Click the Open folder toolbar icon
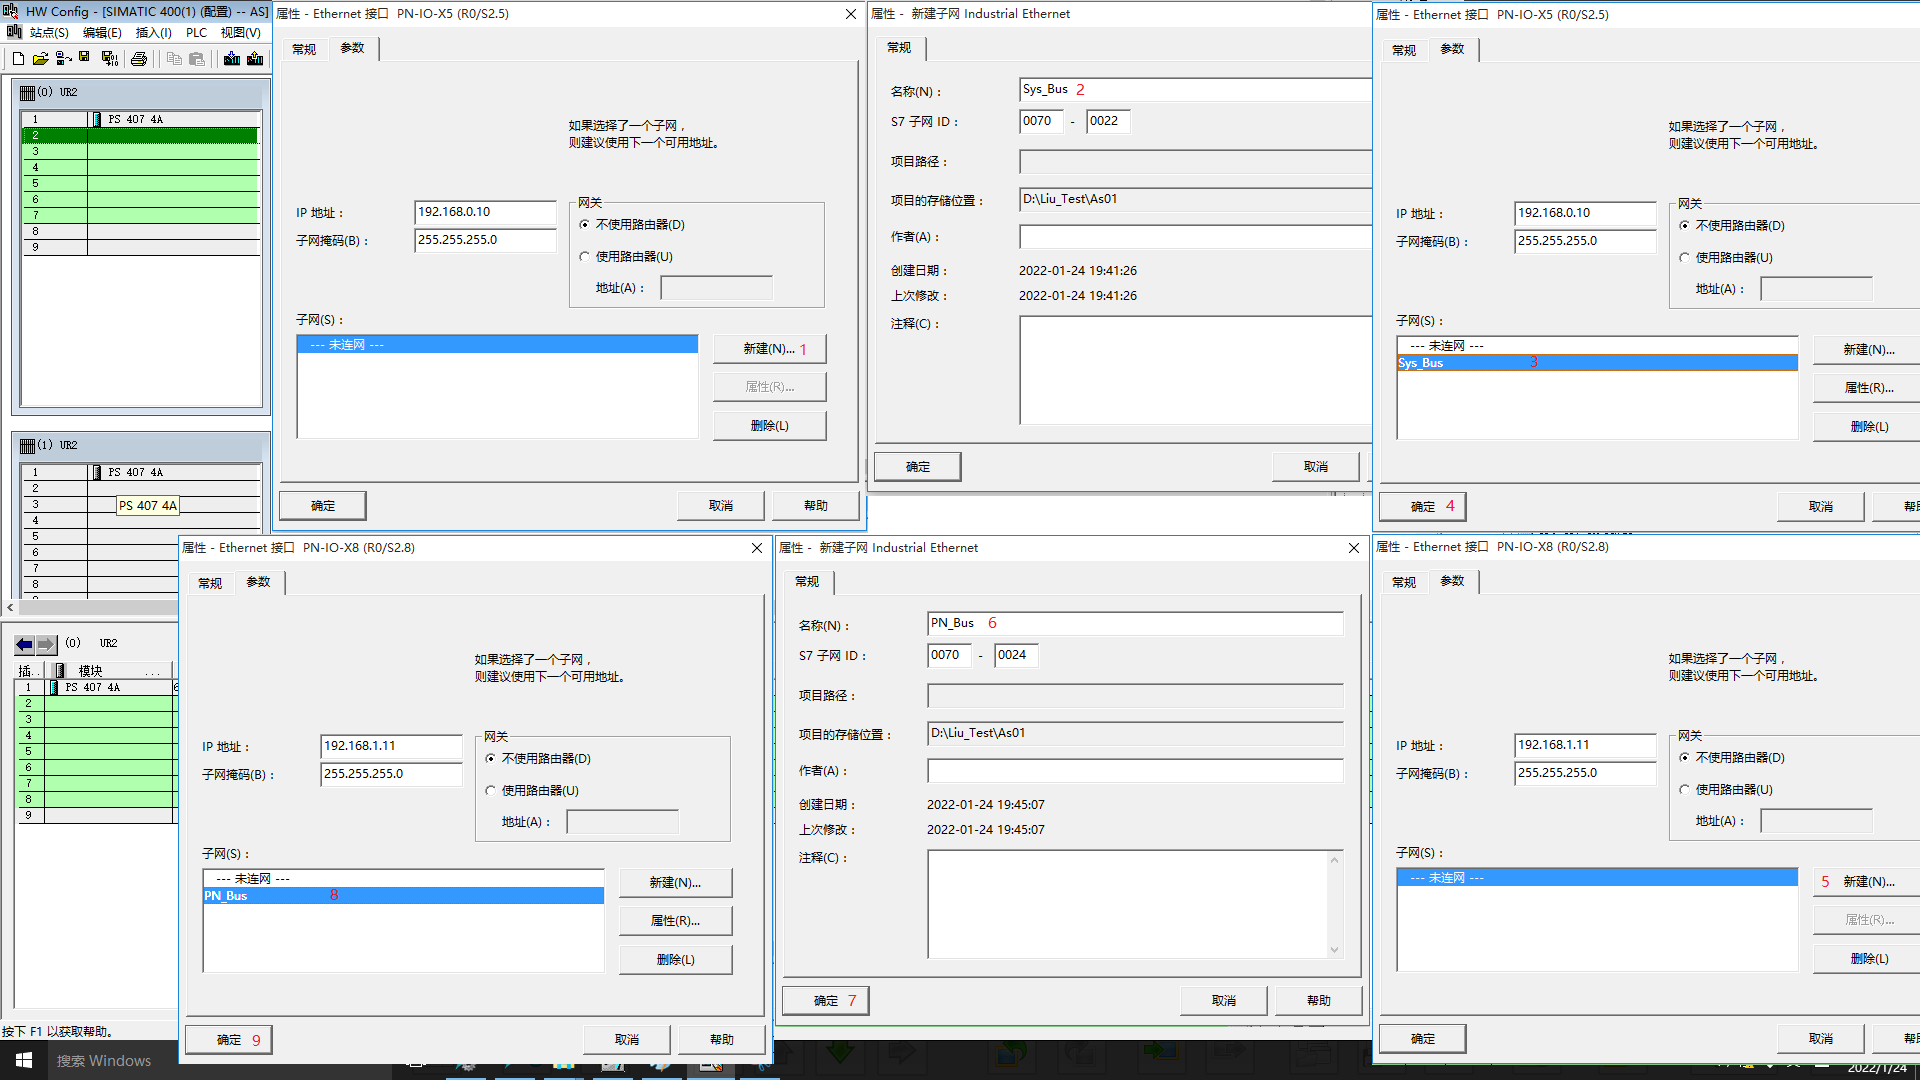The width and height of the screenshot is (1920, 1080). tap(40, 59)
